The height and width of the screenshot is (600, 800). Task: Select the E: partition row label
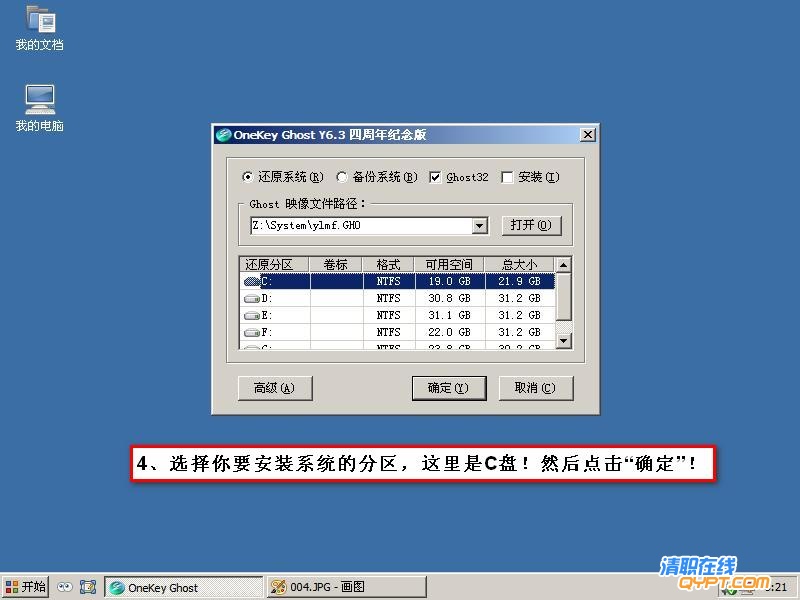point(267,316)
